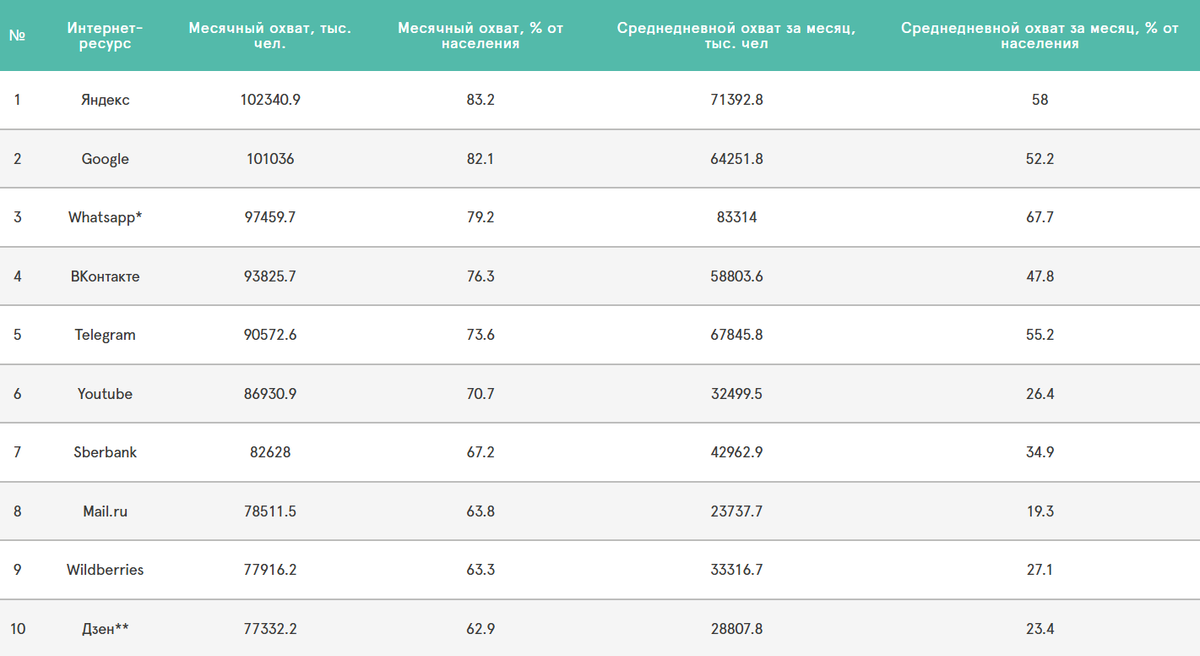
Task: Click the 'Среднедневной охват за месяц, % от населения' header
Action: [1040, 36]
